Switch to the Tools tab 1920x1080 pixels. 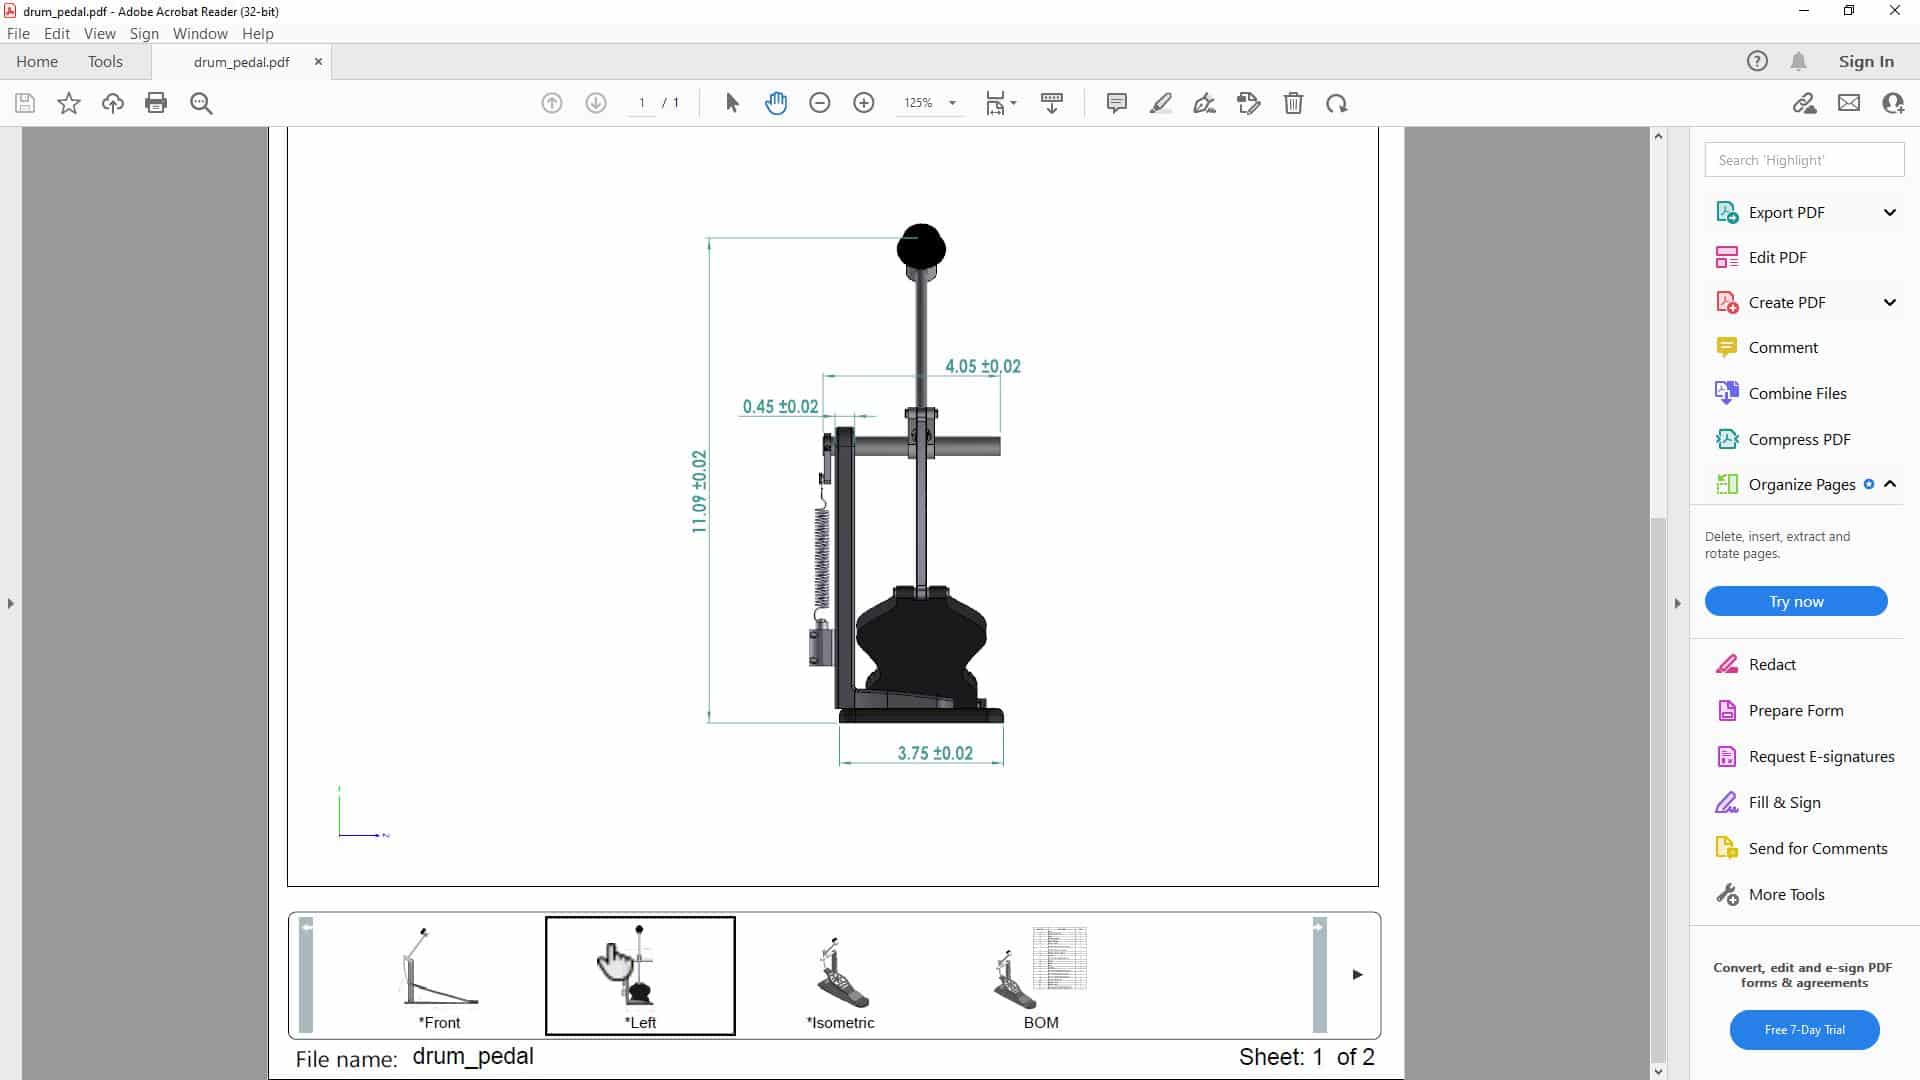tap(105, 61)
